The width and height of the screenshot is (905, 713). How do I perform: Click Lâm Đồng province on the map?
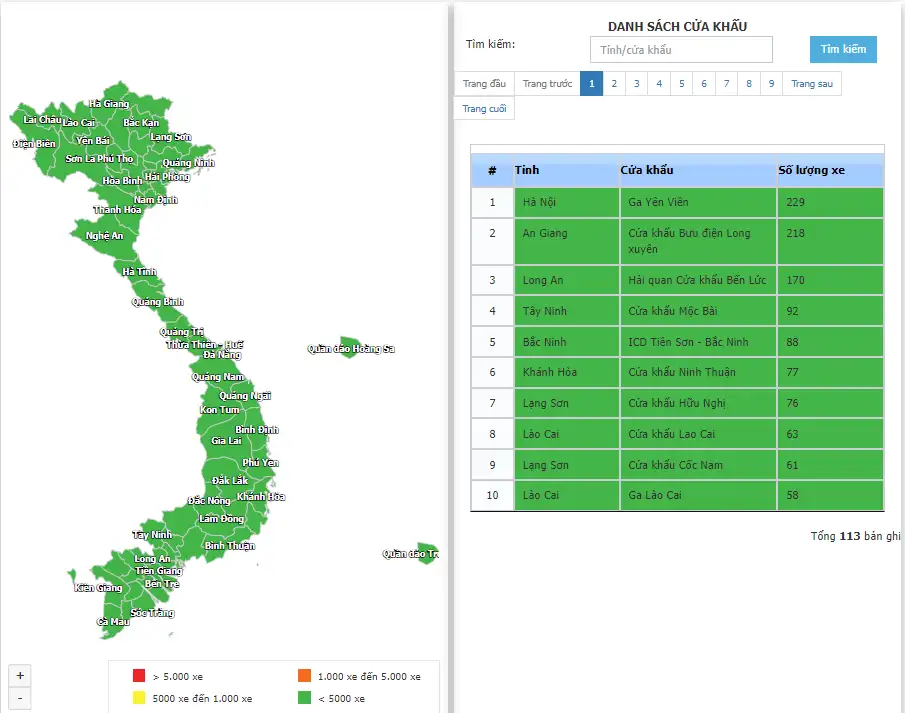pyautogui.click(x=222, y=518)
